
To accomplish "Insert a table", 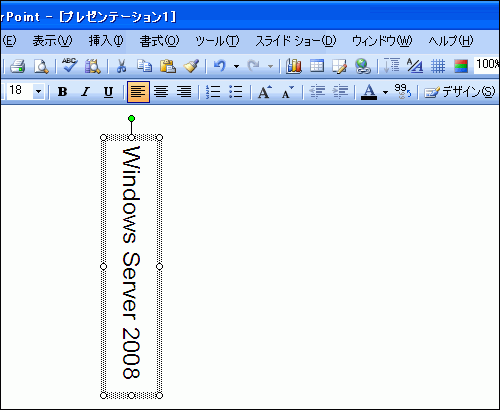I will pos(317,66).
